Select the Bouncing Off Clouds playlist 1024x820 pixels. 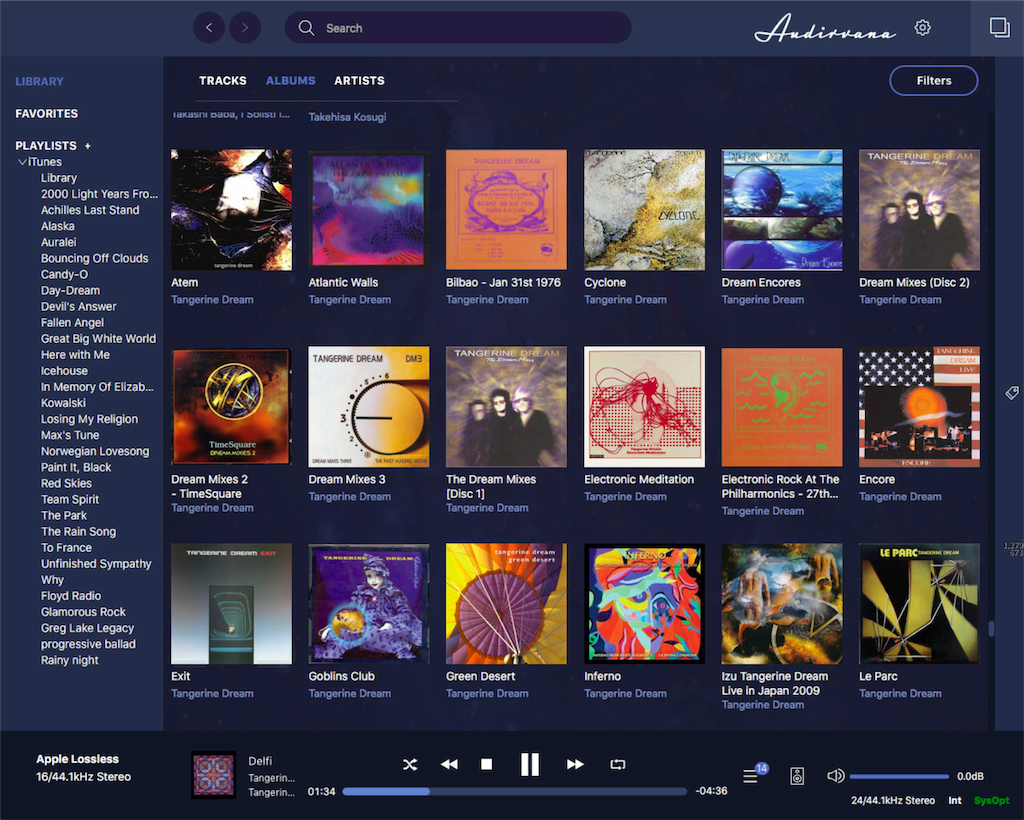[x=95, y=259]
